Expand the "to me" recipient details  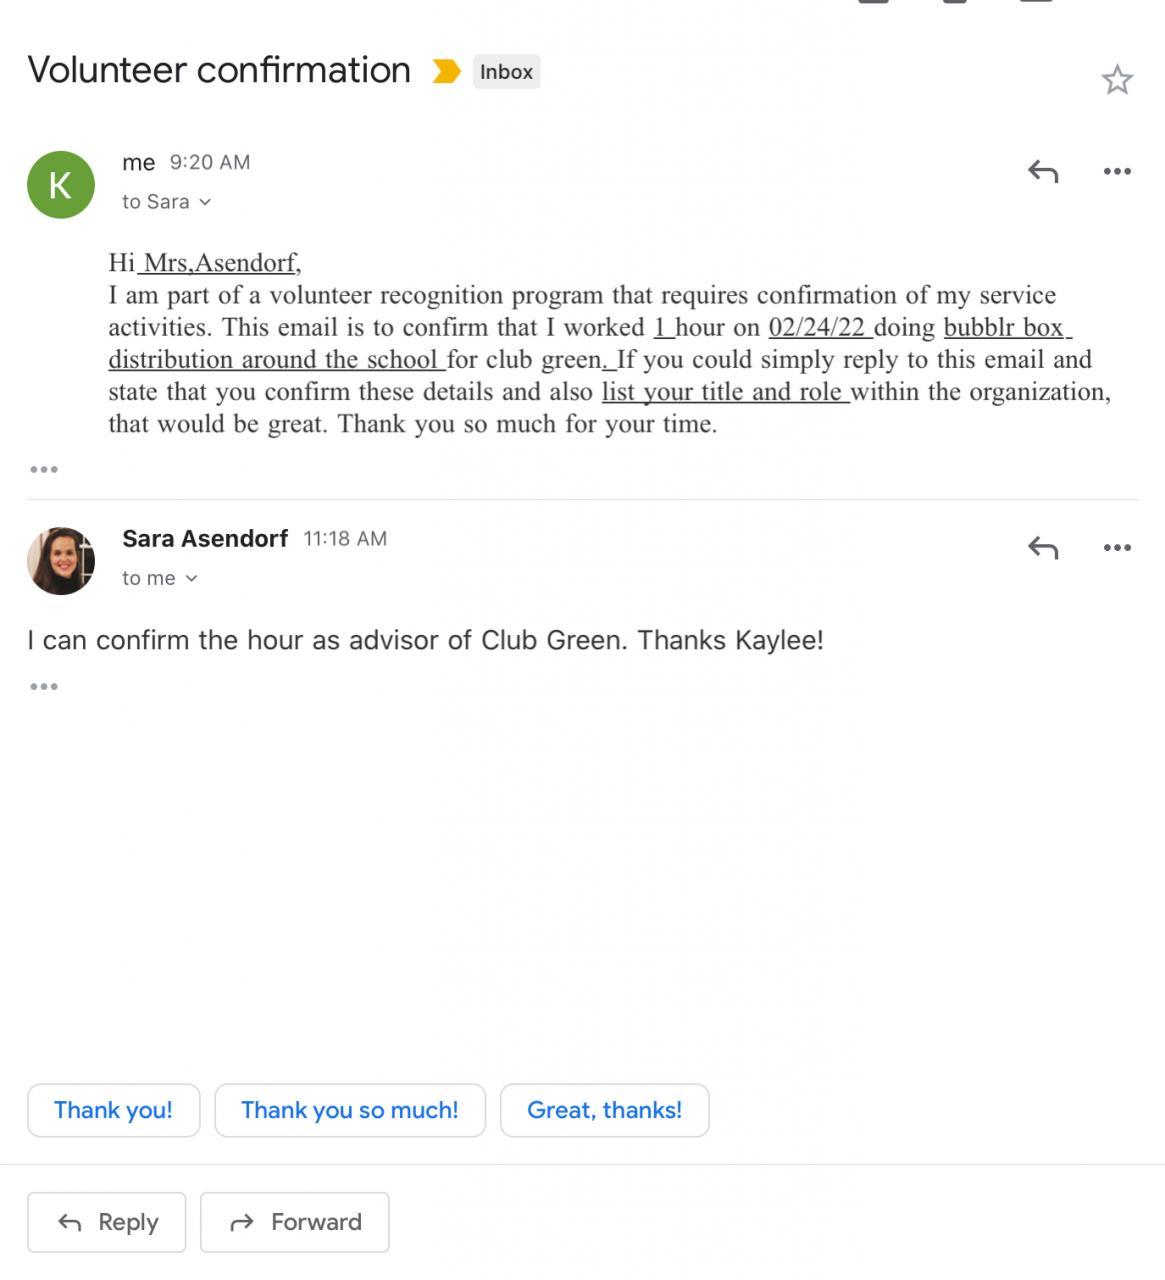pyautogui.click(x=160, y=578)
